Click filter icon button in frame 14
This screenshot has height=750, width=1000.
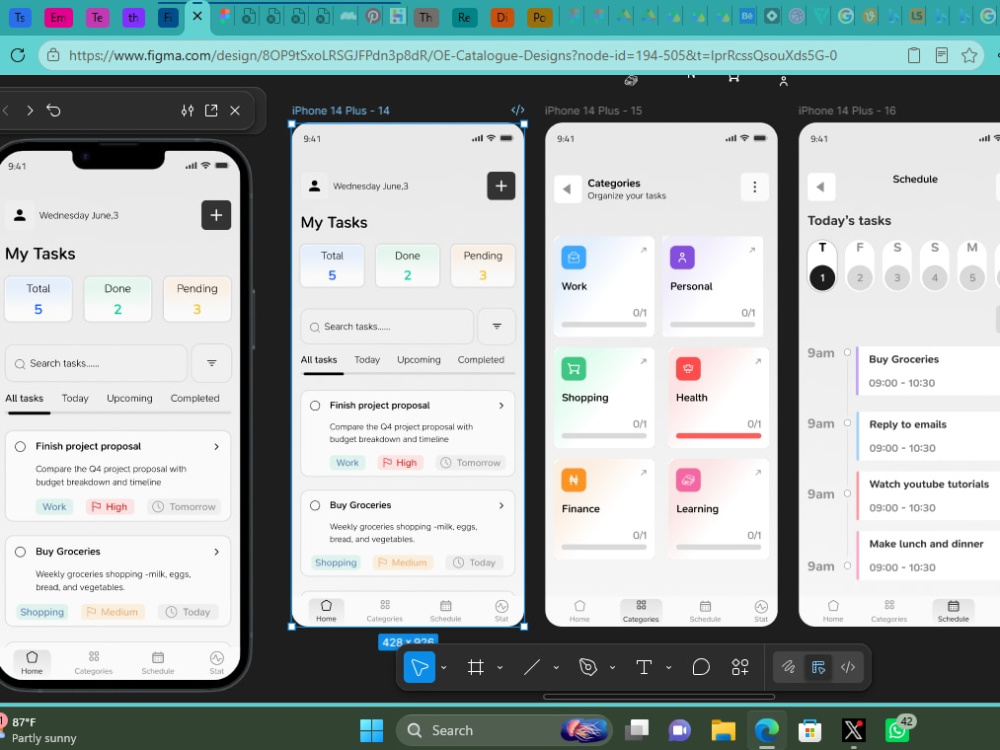coord(497,326)
